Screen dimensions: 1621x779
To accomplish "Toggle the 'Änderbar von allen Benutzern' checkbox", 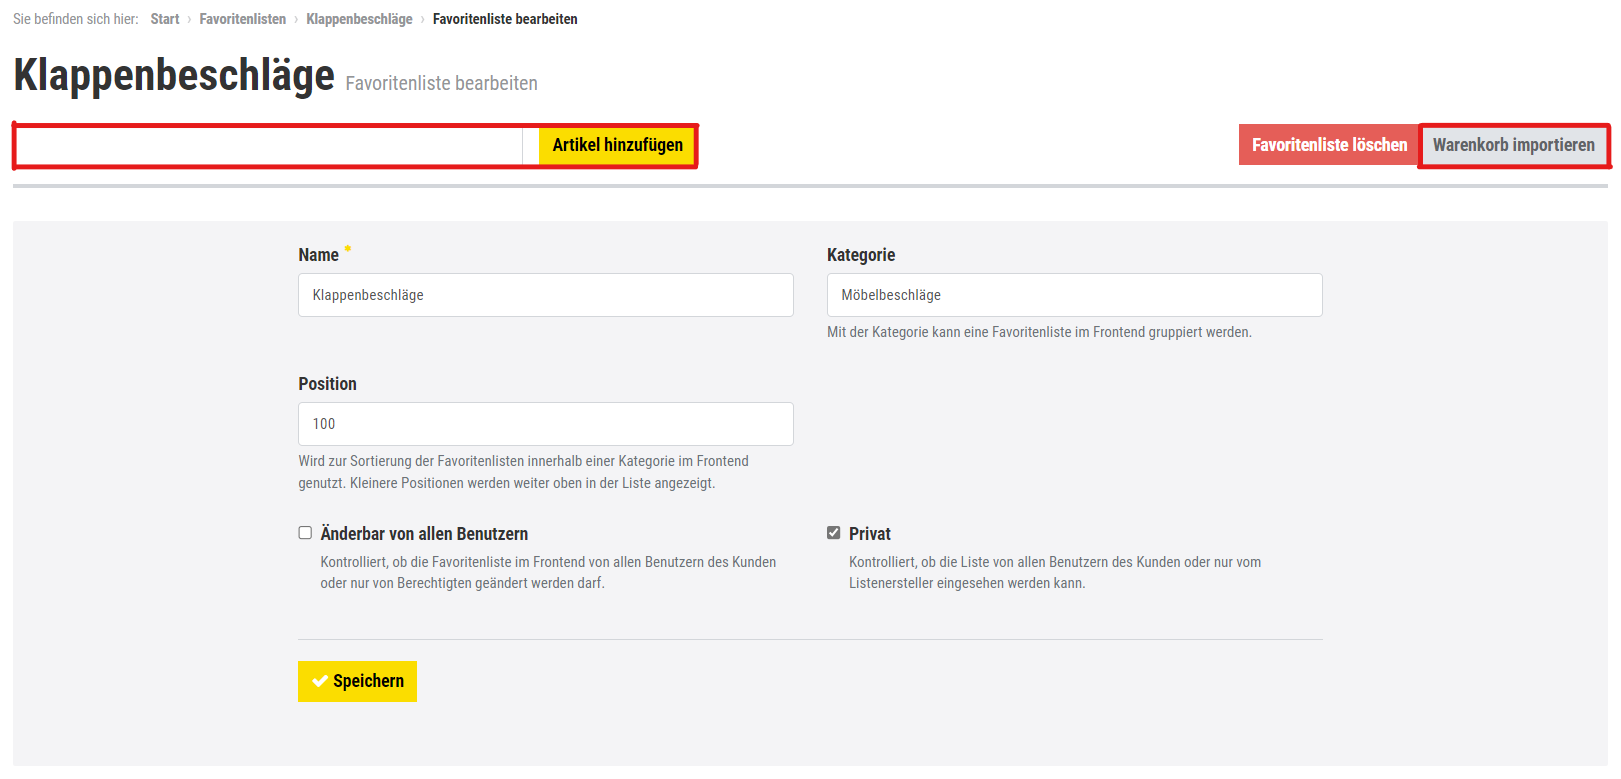I will pos(305,533).
